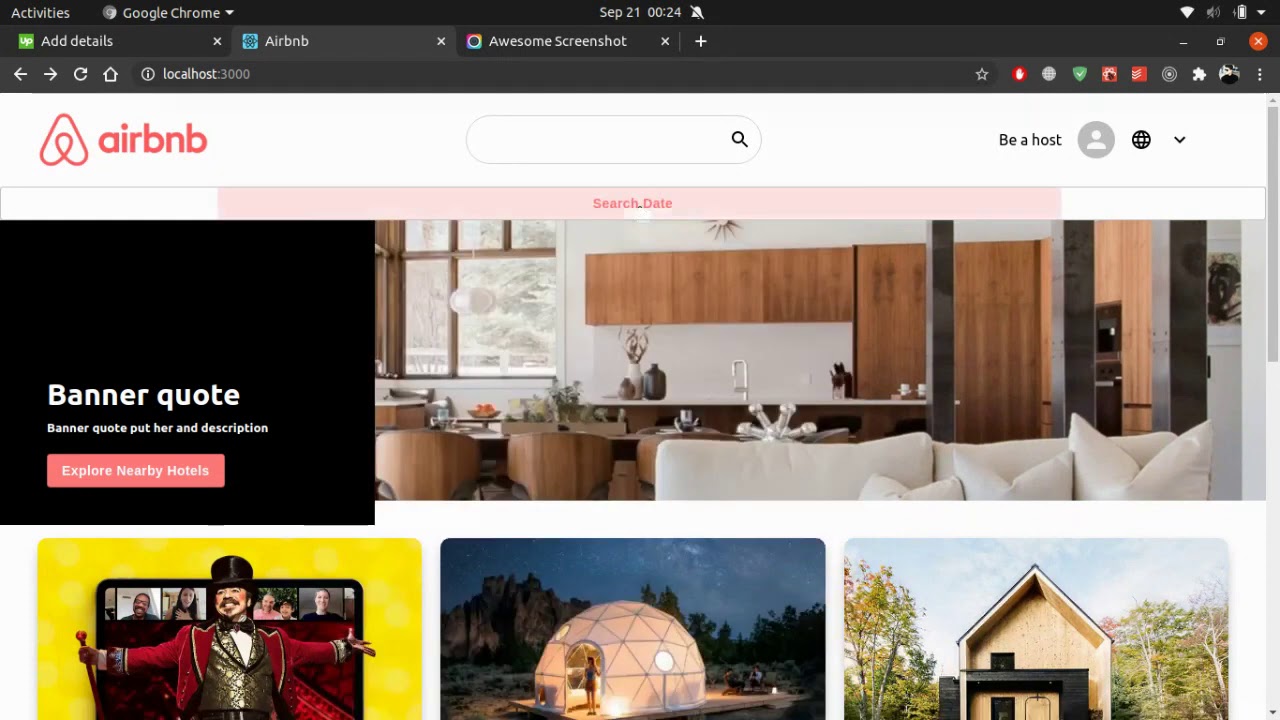Reload the current page
Image resolution: width=1280 pixels, height=720 pixels.
click(x=80, y=74)
